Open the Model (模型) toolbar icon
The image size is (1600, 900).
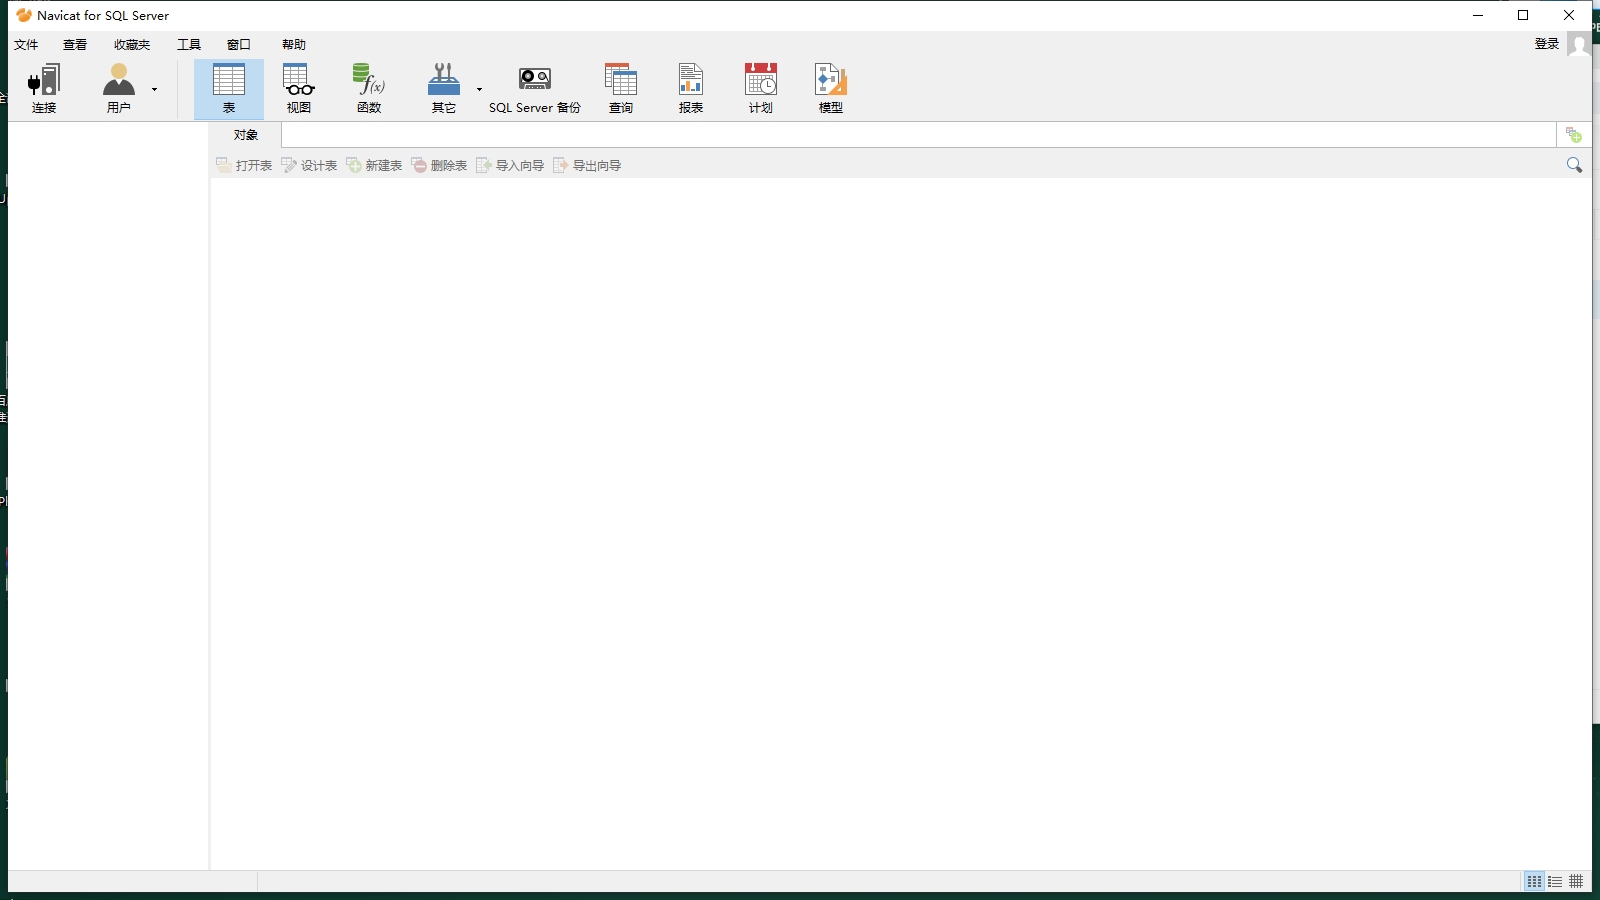[831, 88]
